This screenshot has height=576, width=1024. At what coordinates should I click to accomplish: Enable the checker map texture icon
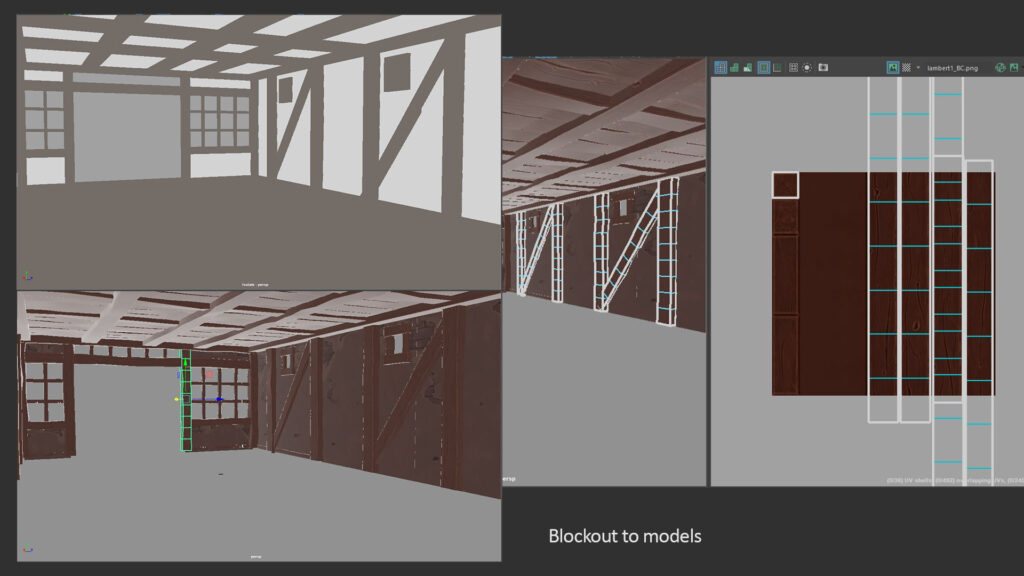click(x=906, y=67)
